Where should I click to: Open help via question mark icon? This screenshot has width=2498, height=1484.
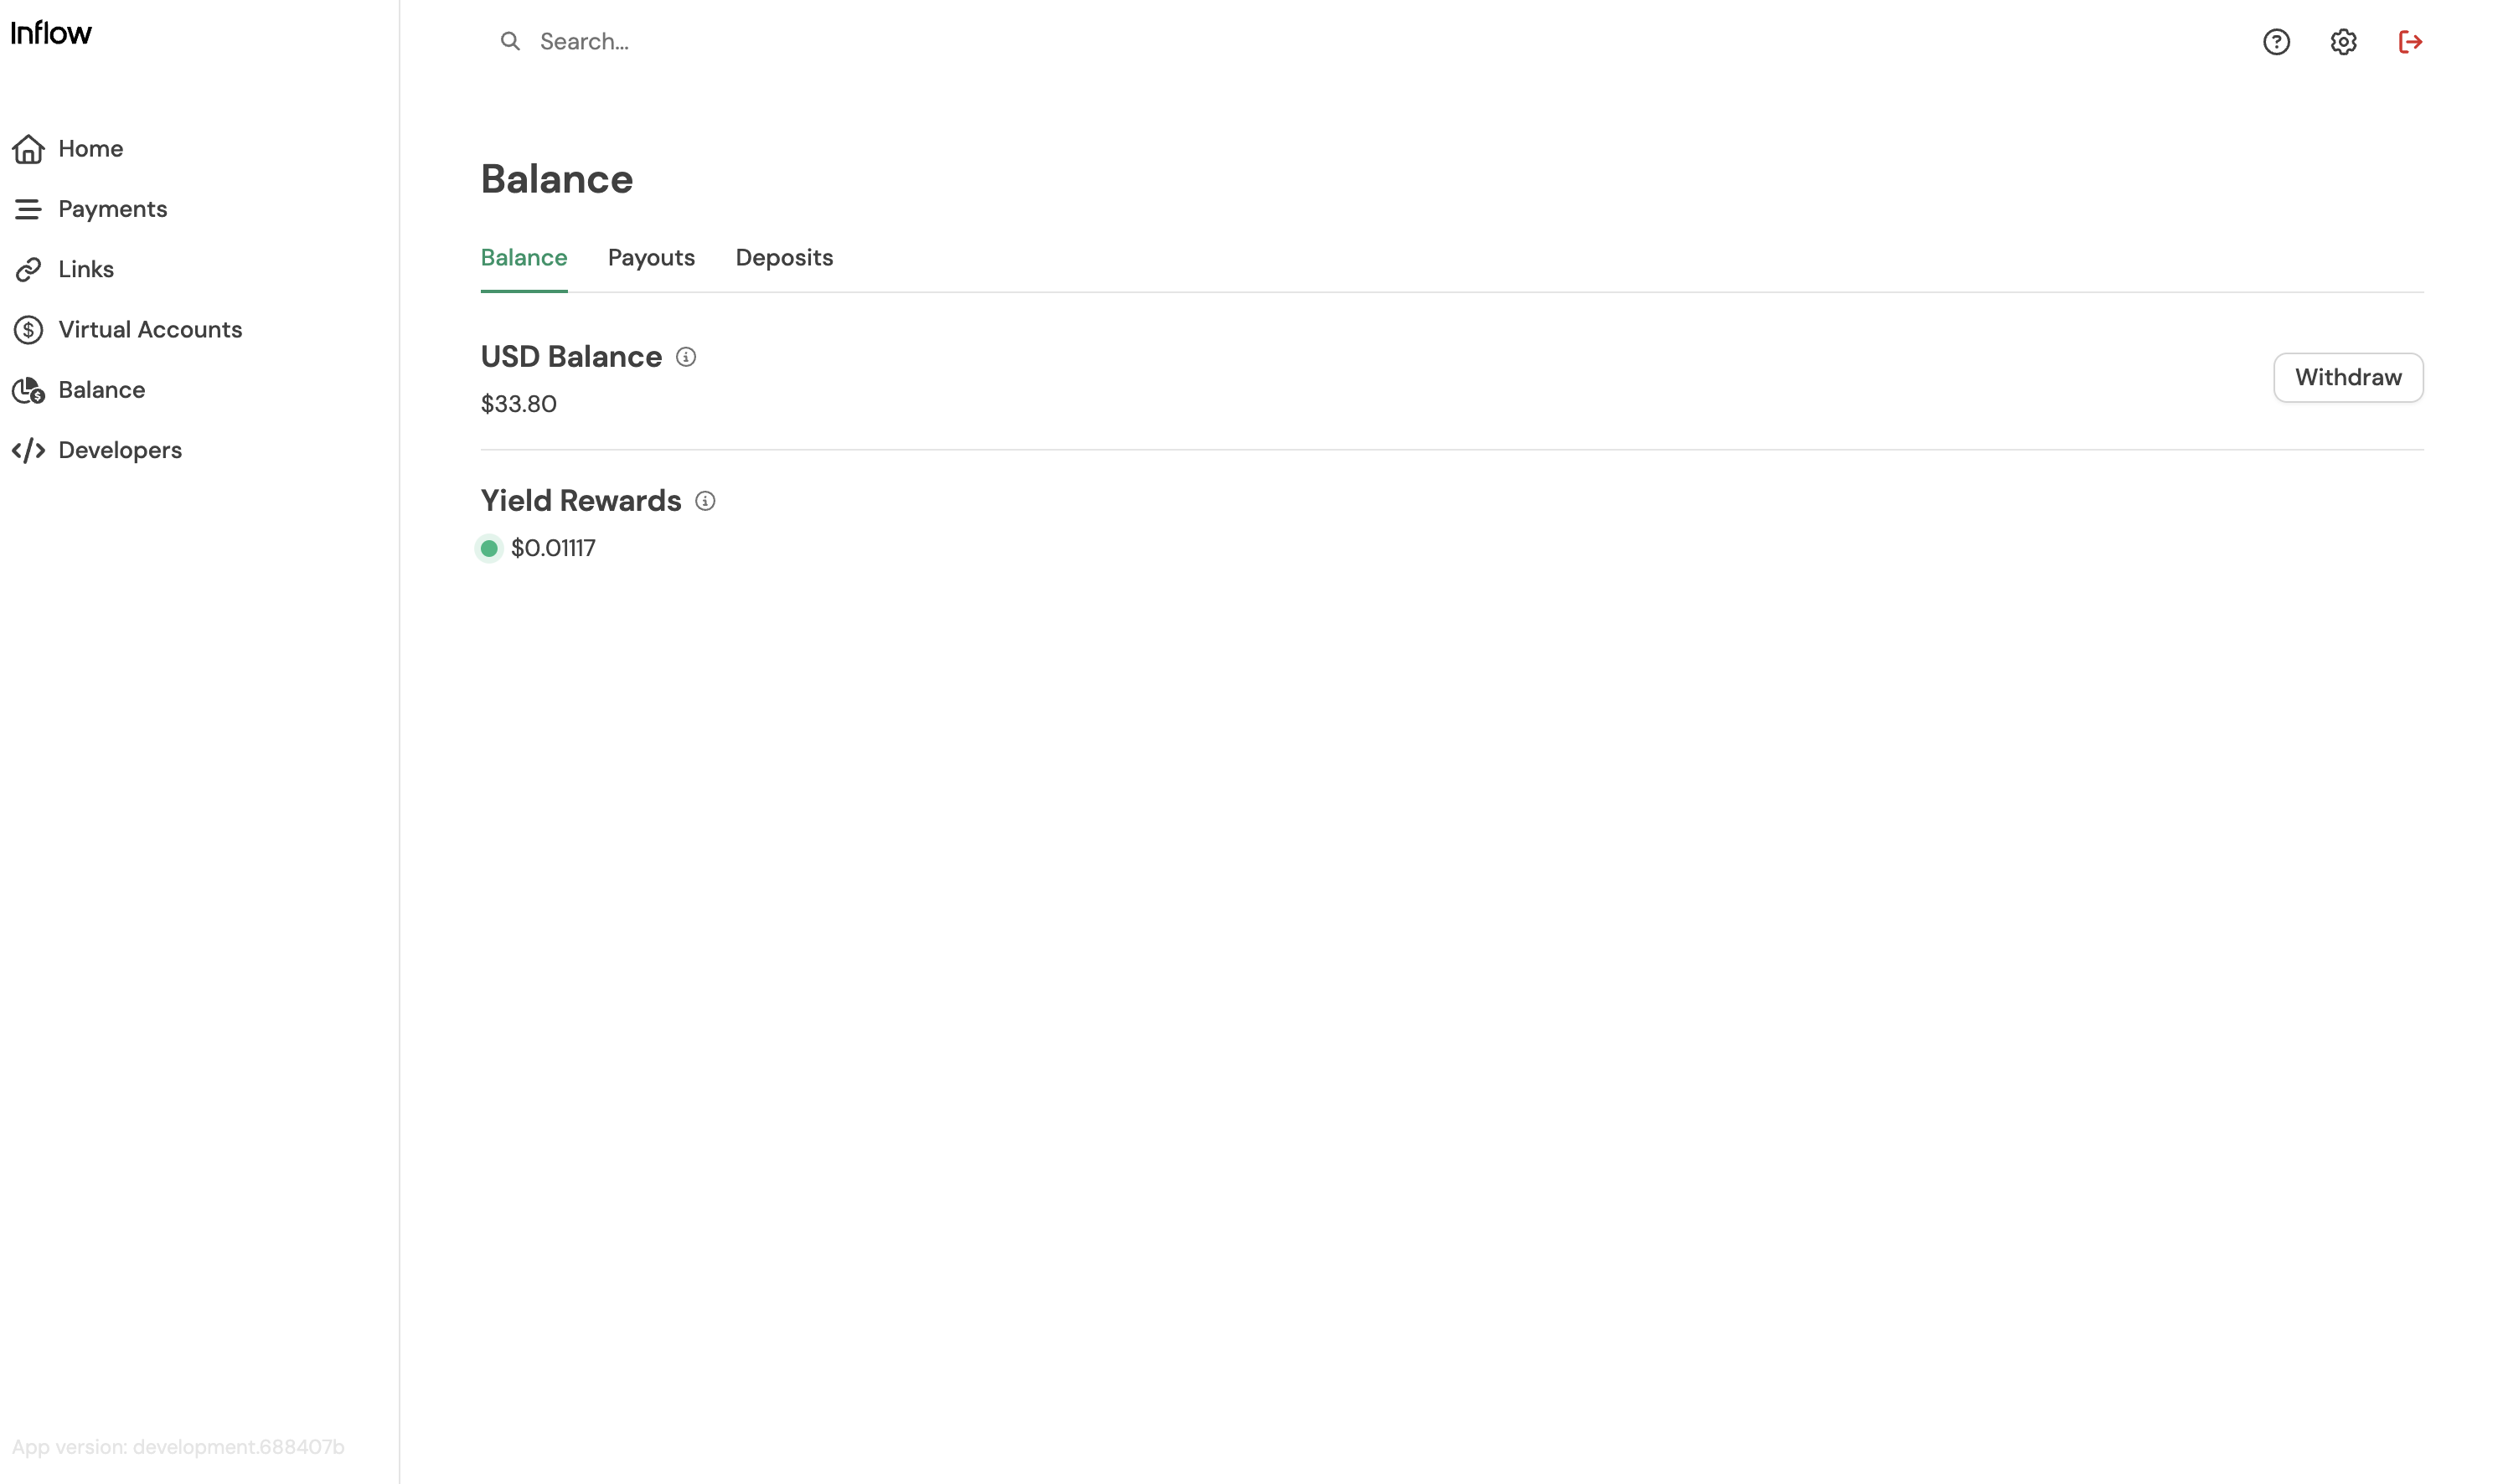2276,42
